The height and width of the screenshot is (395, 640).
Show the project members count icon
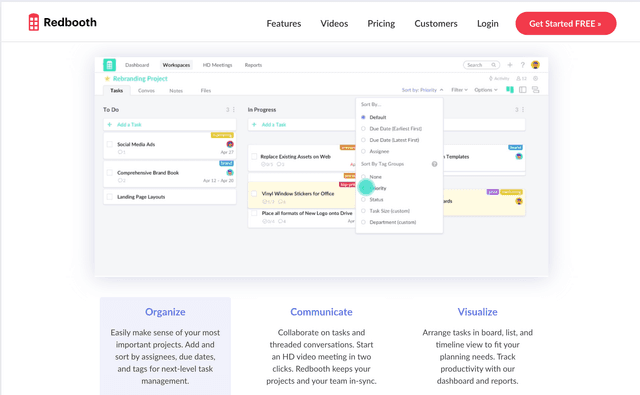point(521,78)
